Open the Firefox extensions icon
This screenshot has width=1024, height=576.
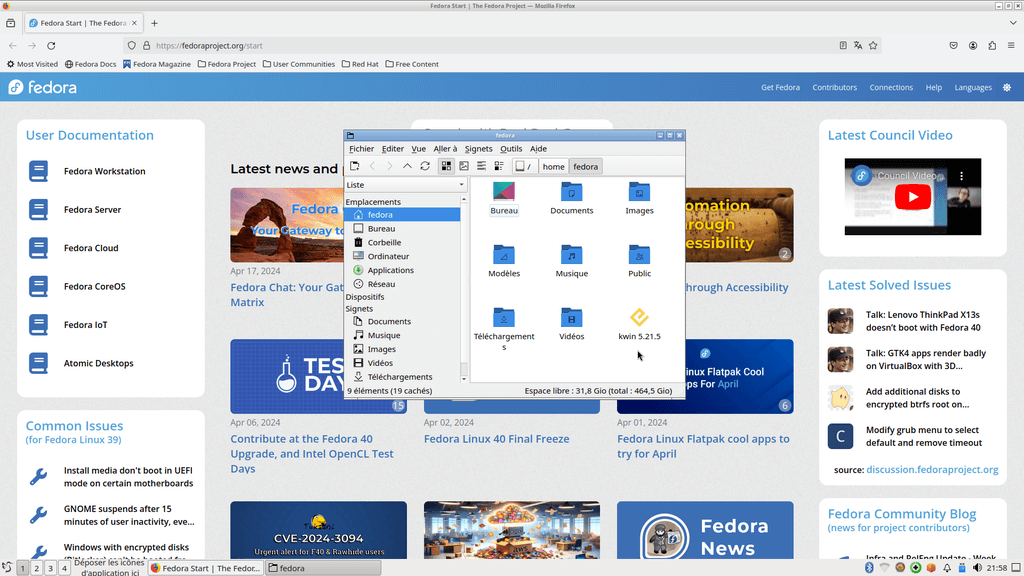click(x=992, y=46)
